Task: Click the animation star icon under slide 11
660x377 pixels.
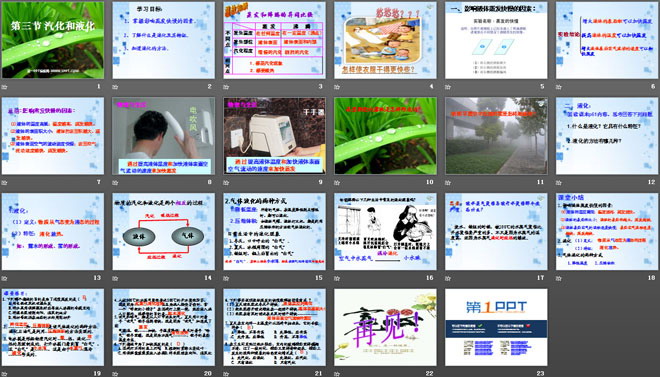Action: [x=448, y=183]
